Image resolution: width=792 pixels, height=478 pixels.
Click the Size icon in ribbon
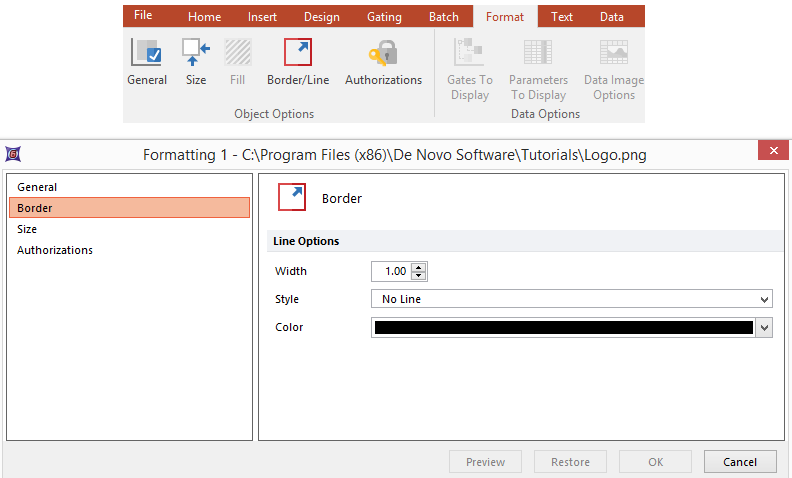pos(196,54)
